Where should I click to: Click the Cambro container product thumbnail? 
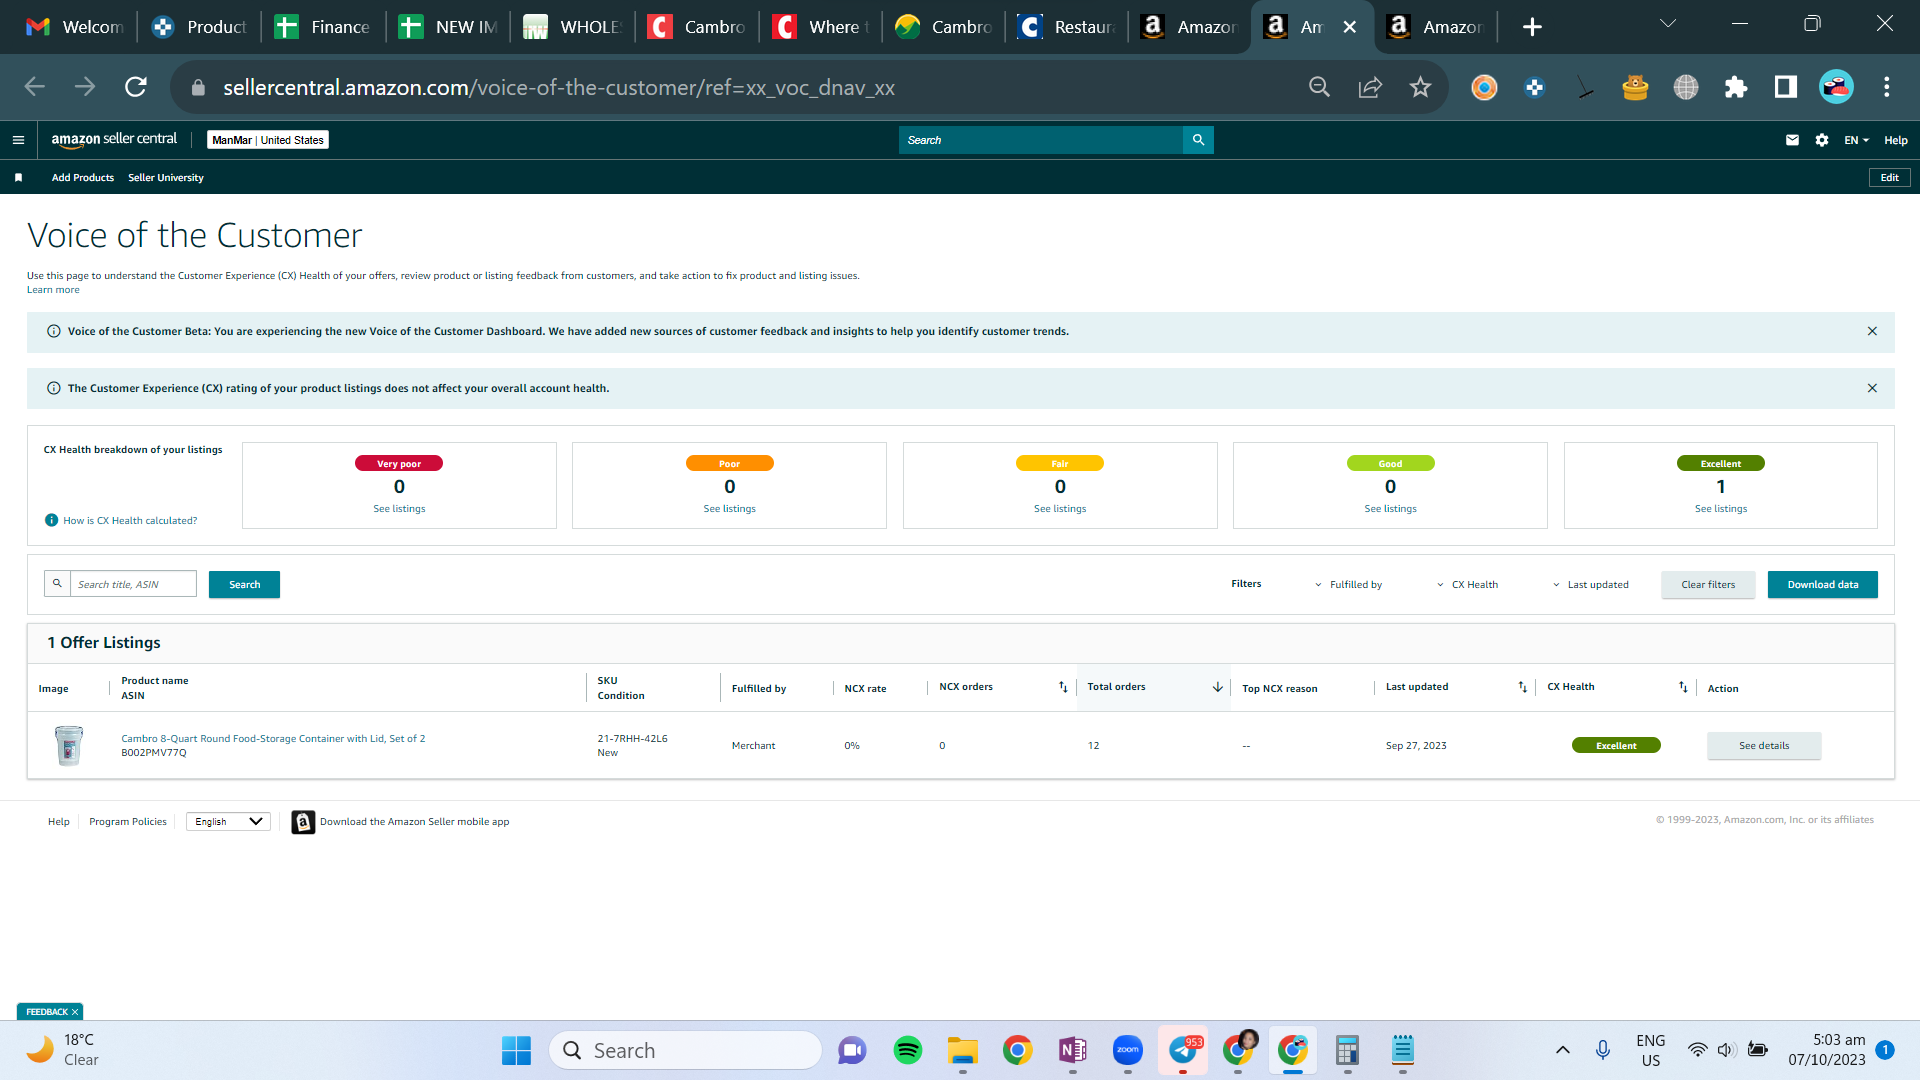click(x=69, y=746)
